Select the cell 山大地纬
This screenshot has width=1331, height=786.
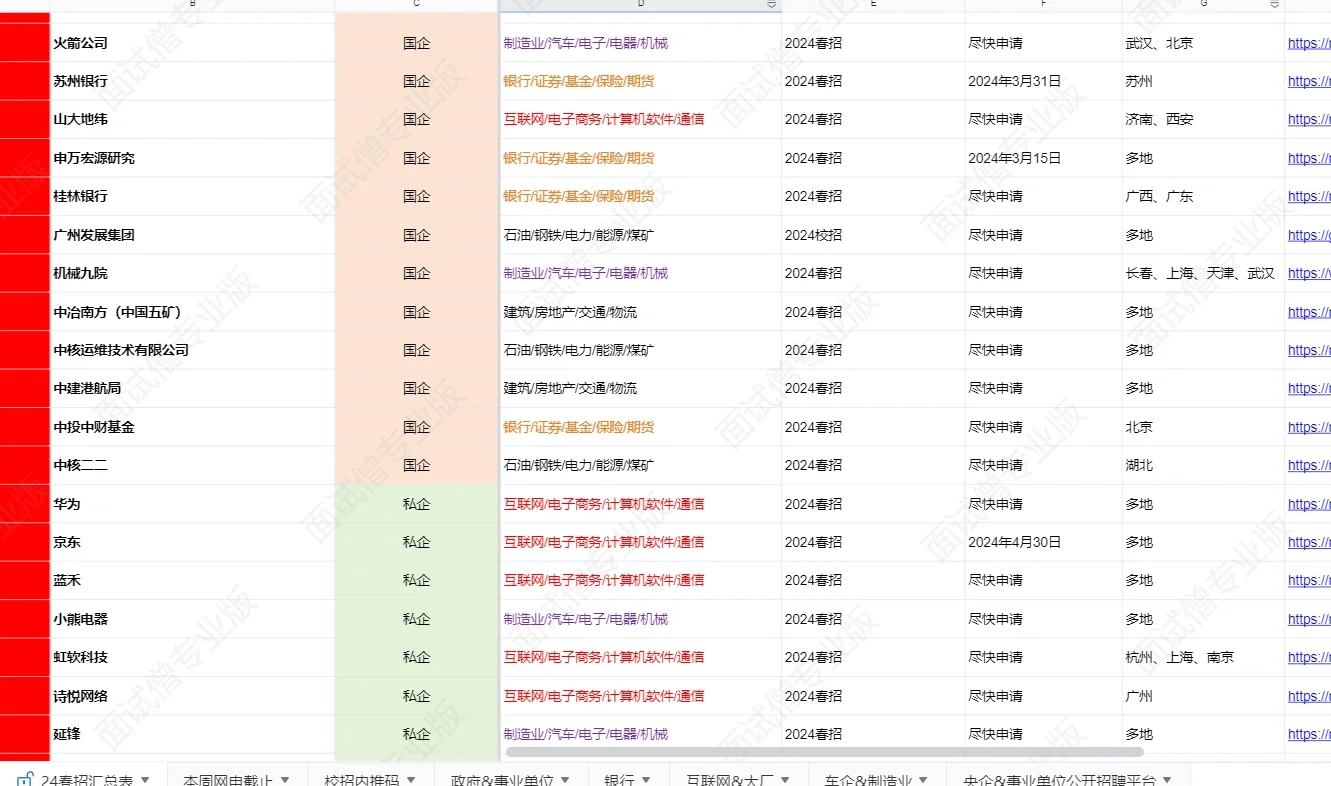coord(192,119)
